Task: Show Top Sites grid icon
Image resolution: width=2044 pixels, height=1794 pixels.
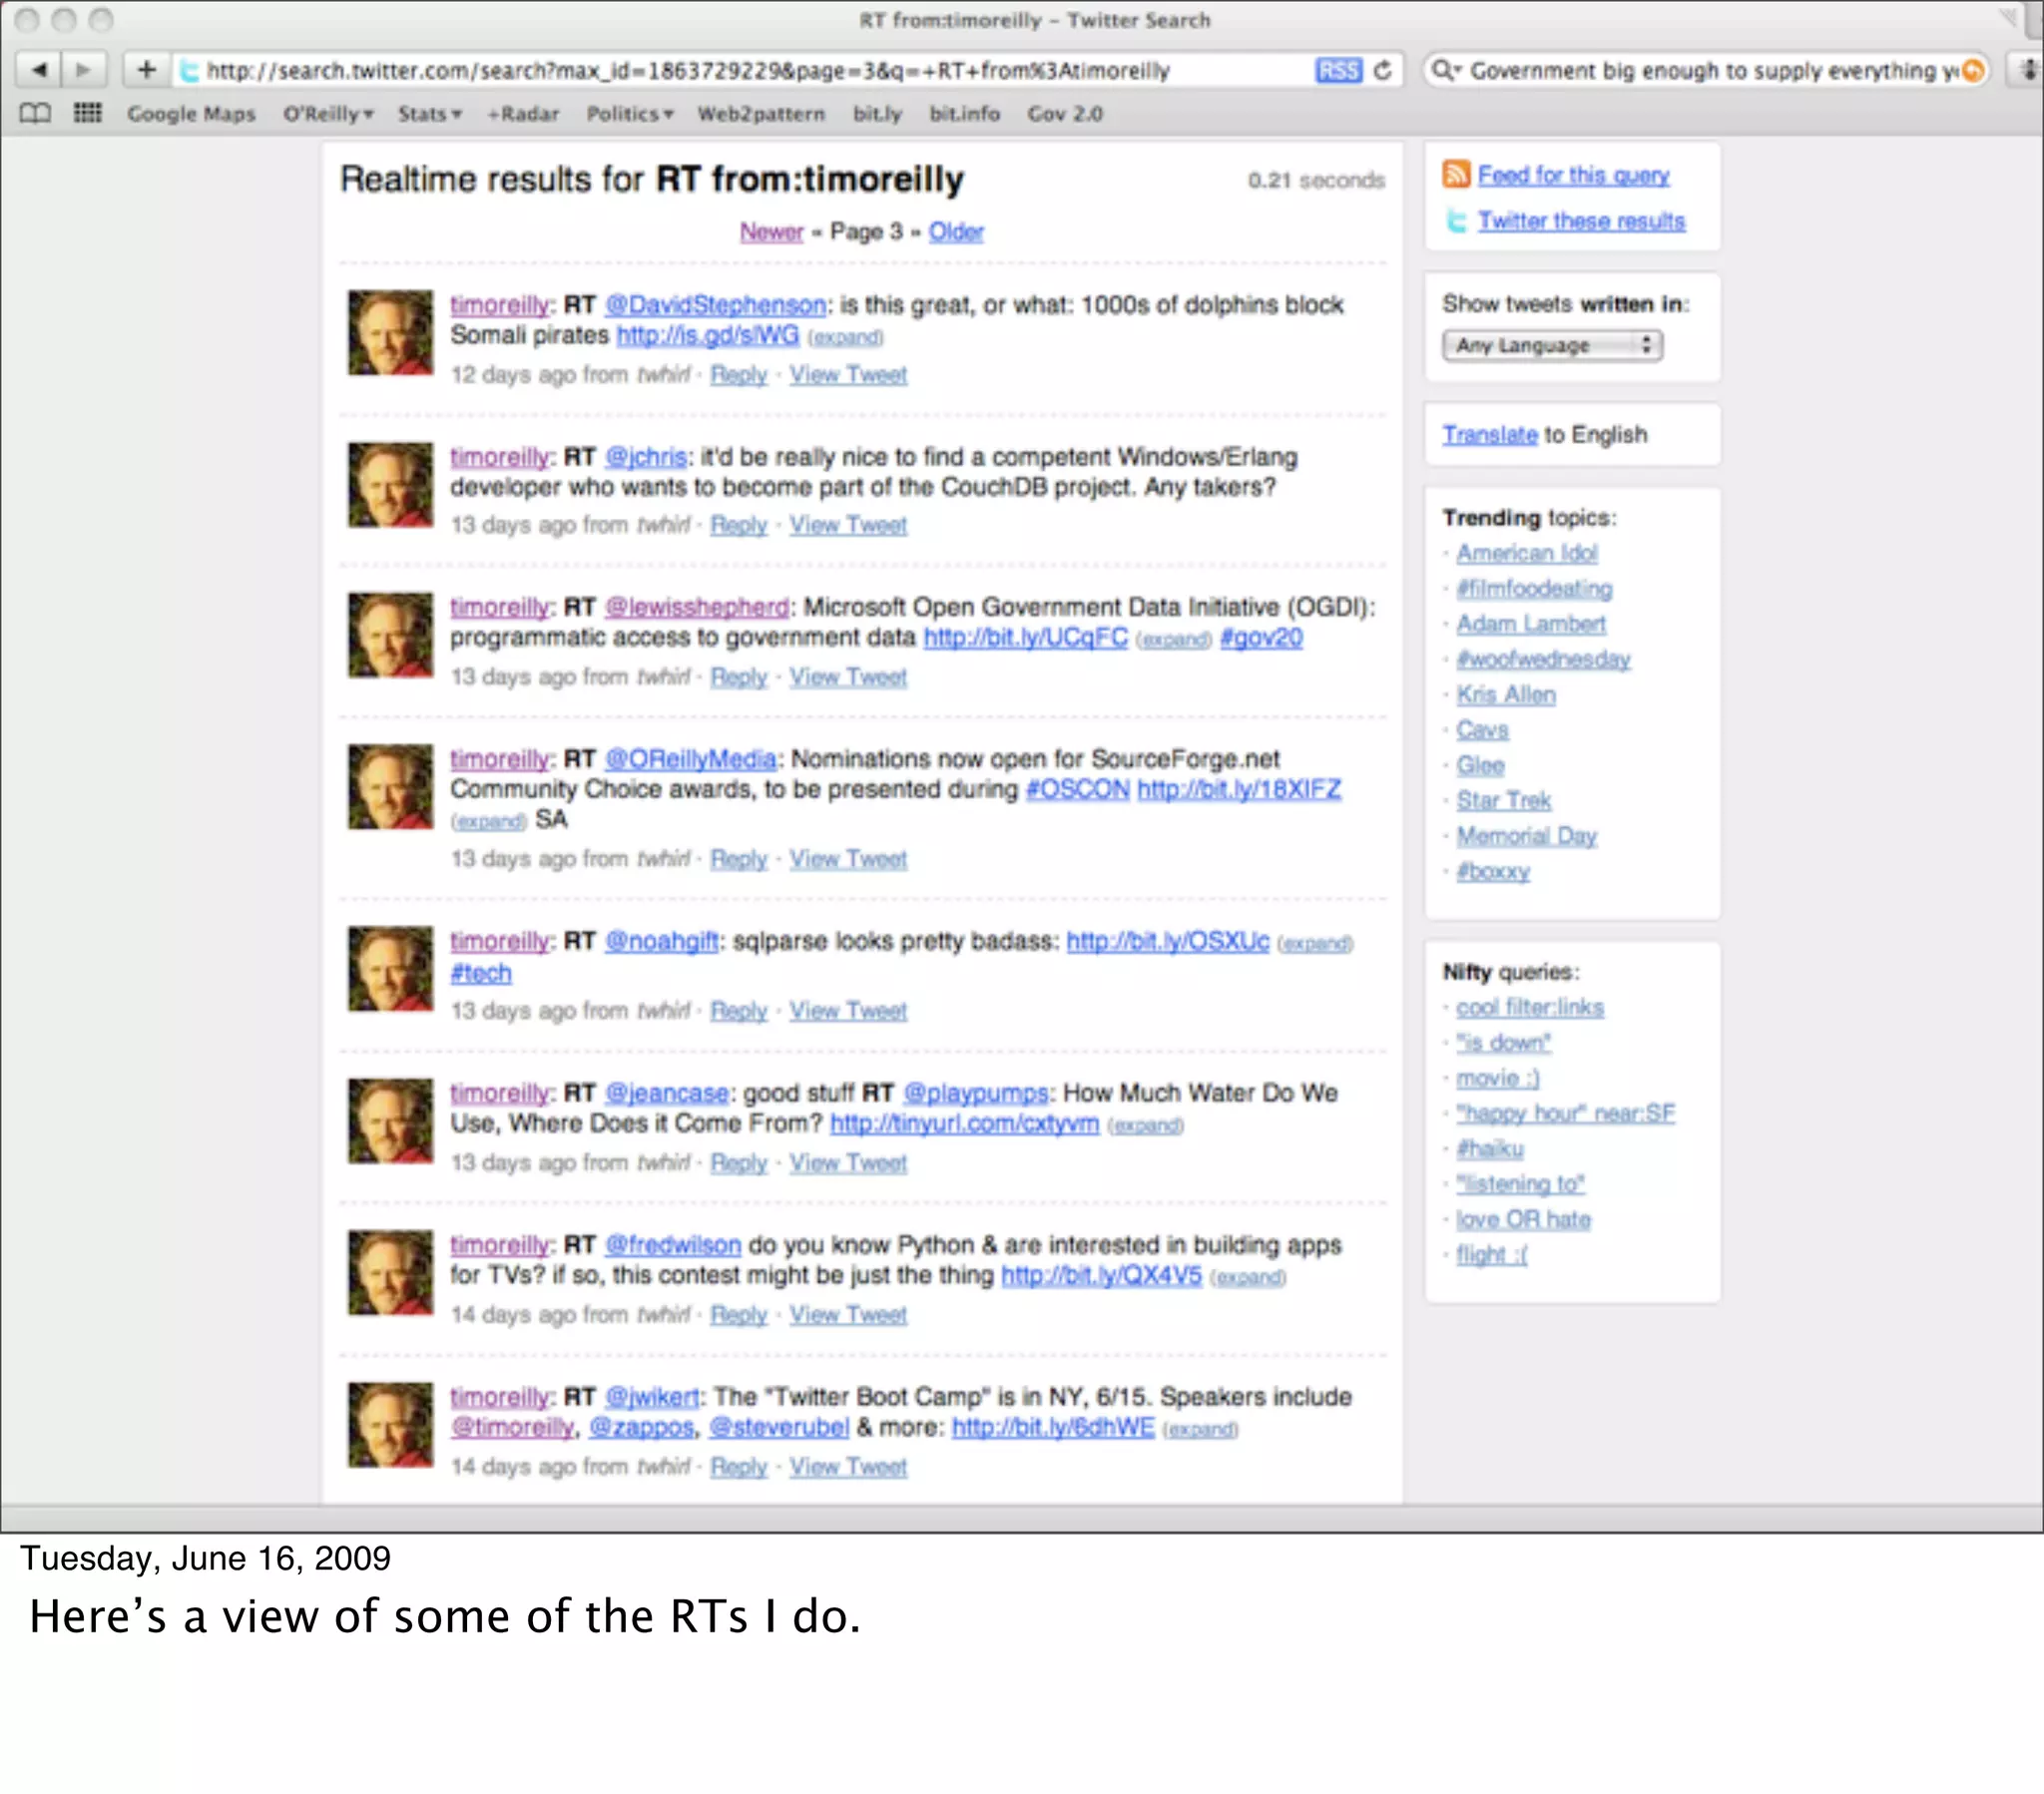Action: click(x=88, y=113)
